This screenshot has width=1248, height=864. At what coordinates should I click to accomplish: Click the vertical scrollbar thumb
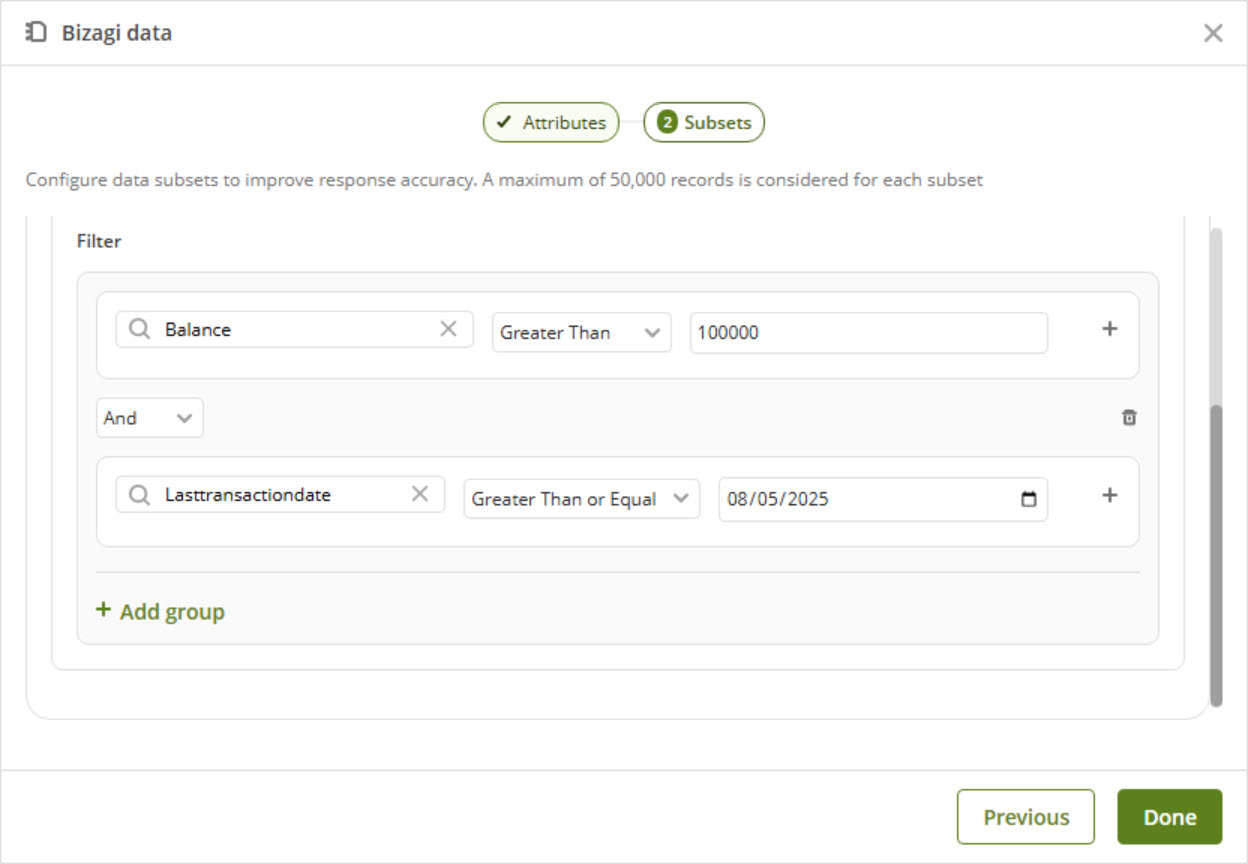1215,555
